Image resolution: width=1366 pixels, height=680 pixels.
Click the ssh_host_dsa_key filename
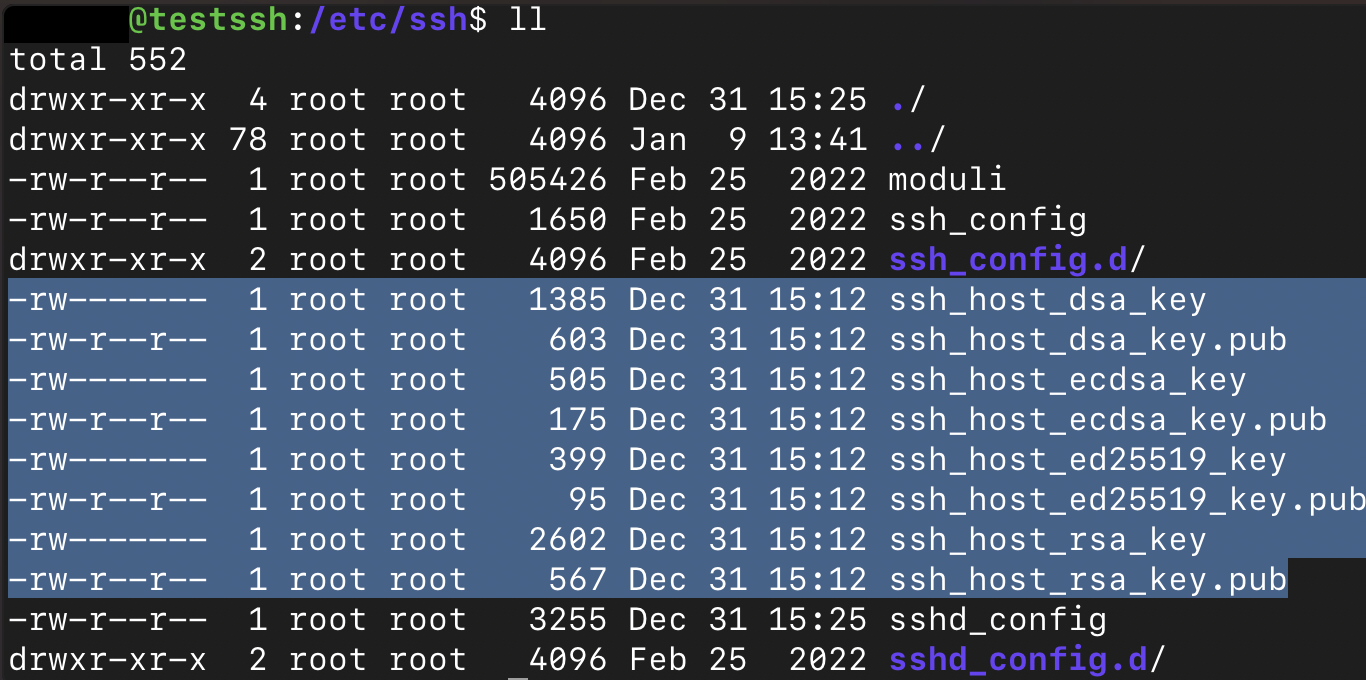click(1047, 299)
